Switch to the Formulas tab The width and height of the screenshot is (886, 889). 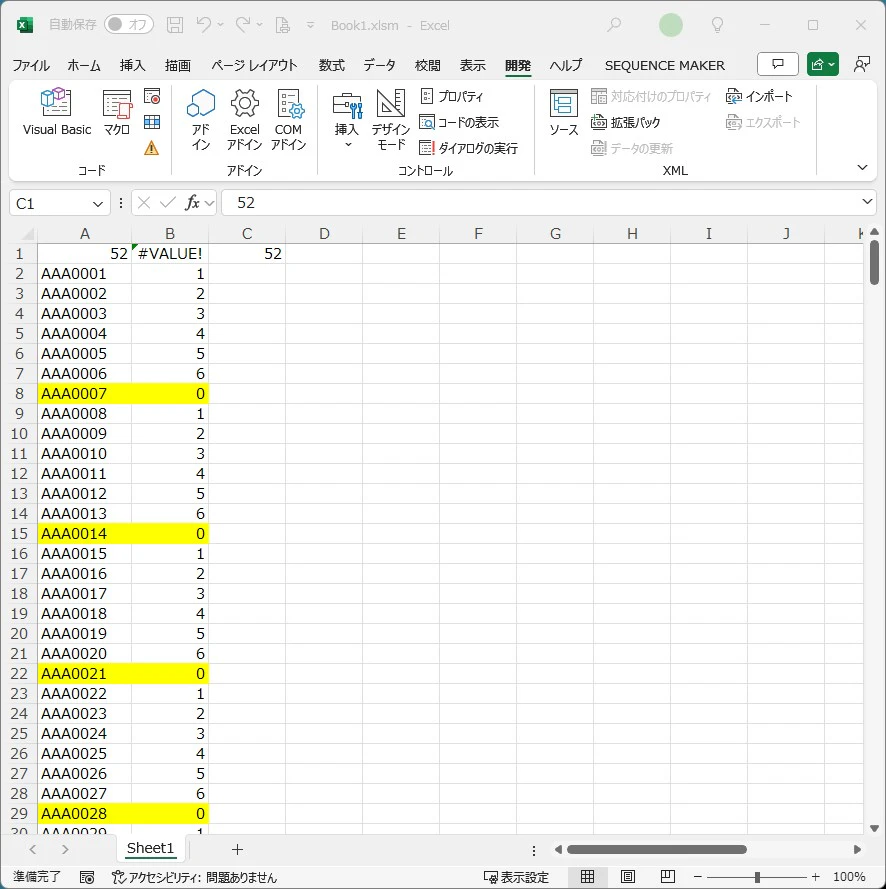tap(332, 65)
